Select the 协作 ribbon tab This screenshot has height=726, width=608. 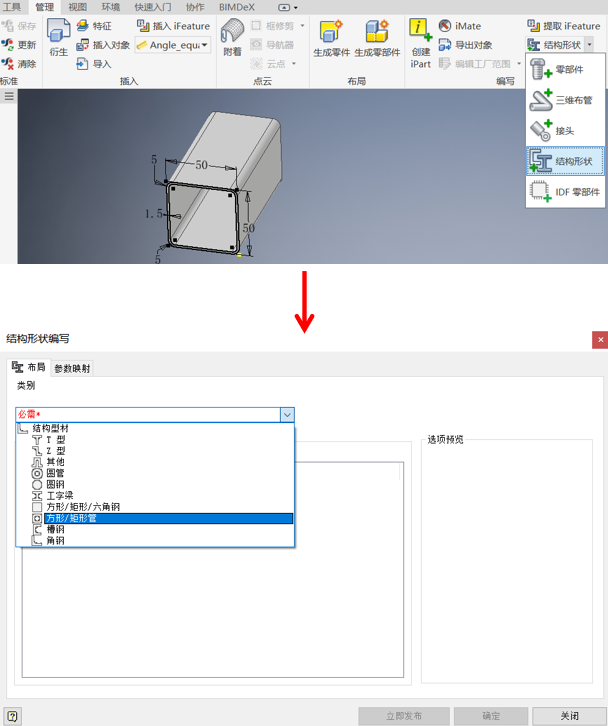point(194,7)
